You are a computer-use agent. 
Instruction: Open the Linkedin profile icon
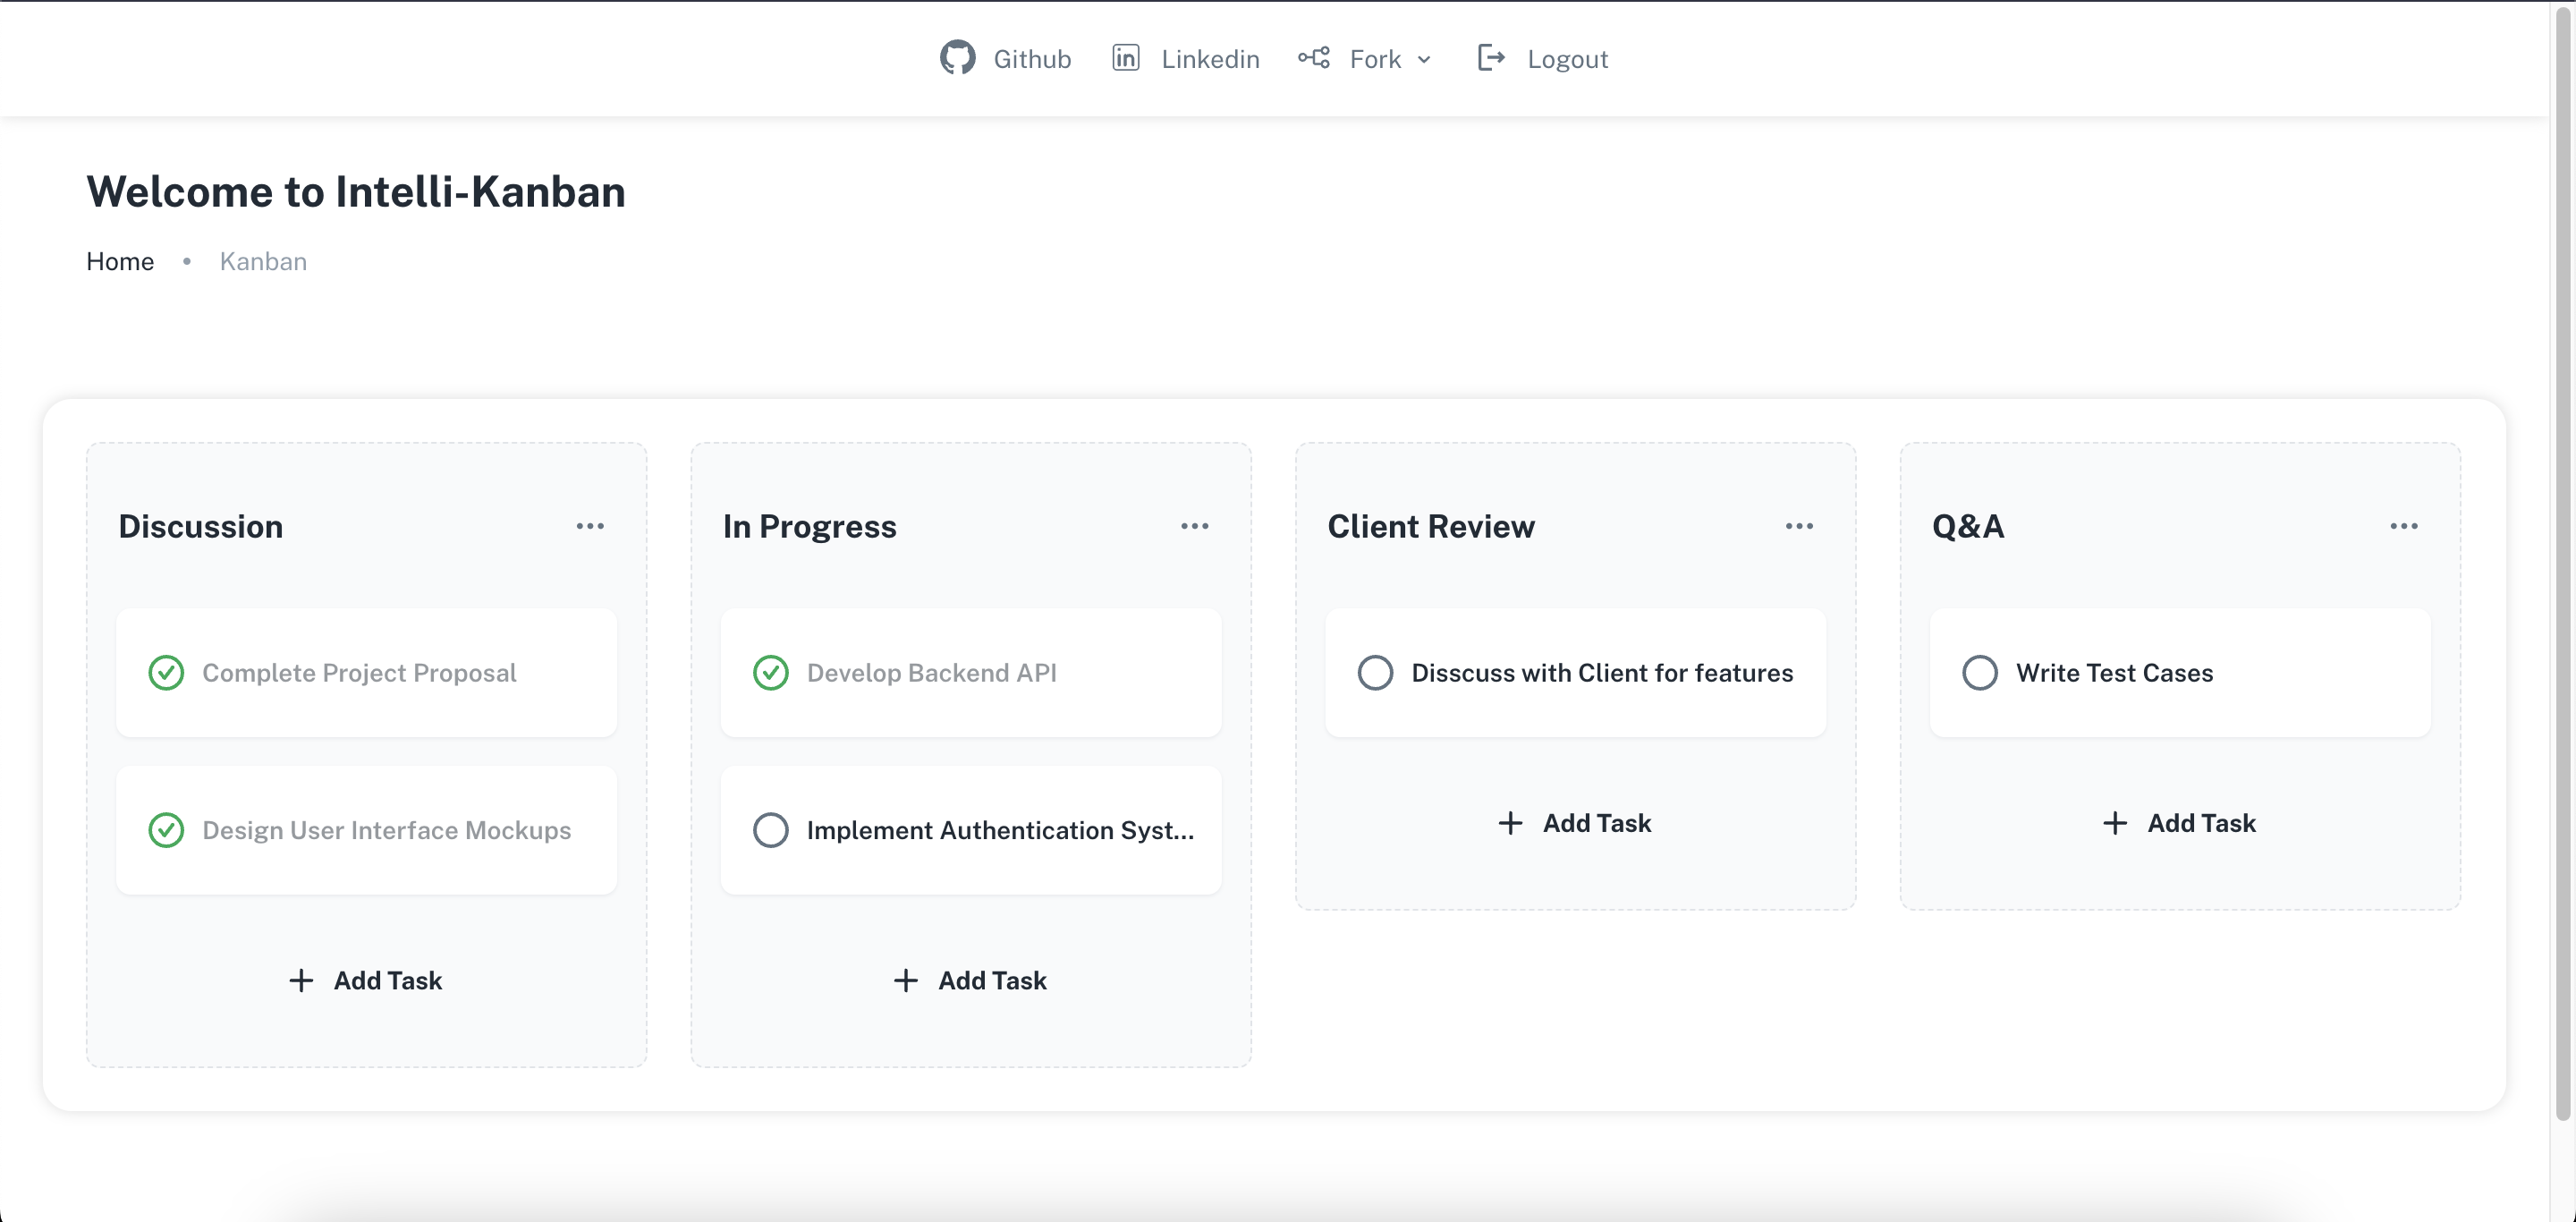point(1126,58)
